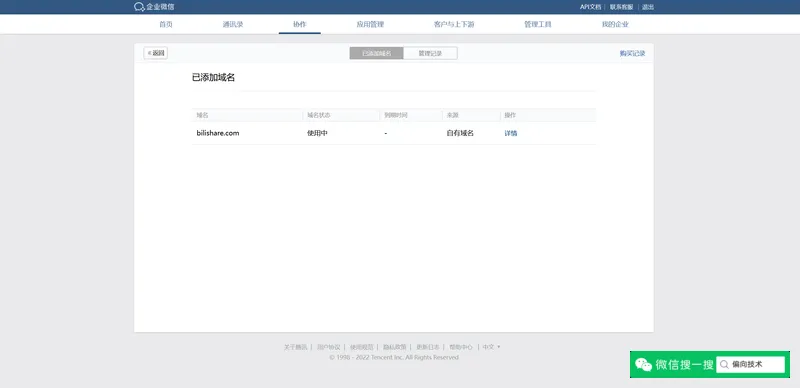Viewport: 800px width, 388px height.
Task: Select the 协作 navigation tab
Action: tap(299, 24)
